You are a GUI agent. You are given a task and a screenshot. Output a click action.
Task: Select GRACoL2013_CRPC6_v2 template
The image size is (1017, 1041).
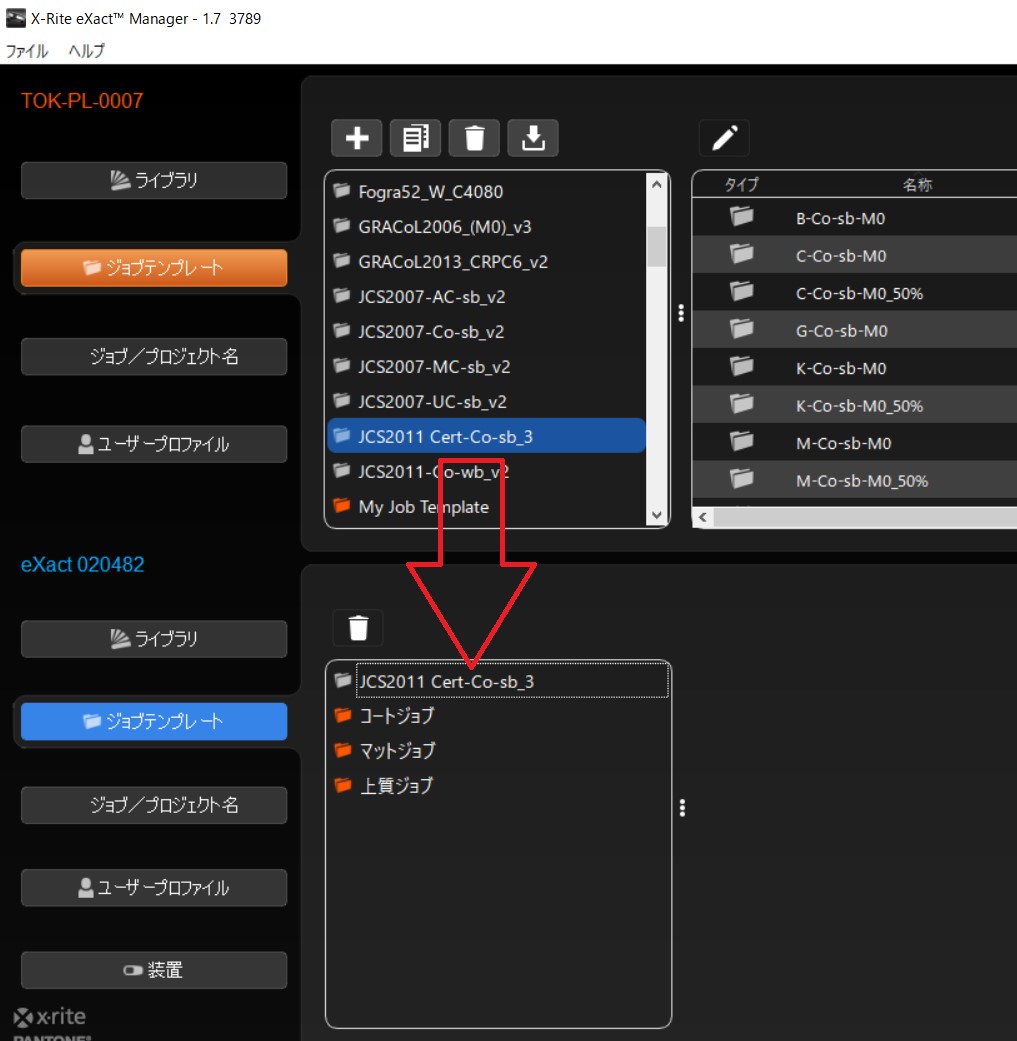(486, 262)
